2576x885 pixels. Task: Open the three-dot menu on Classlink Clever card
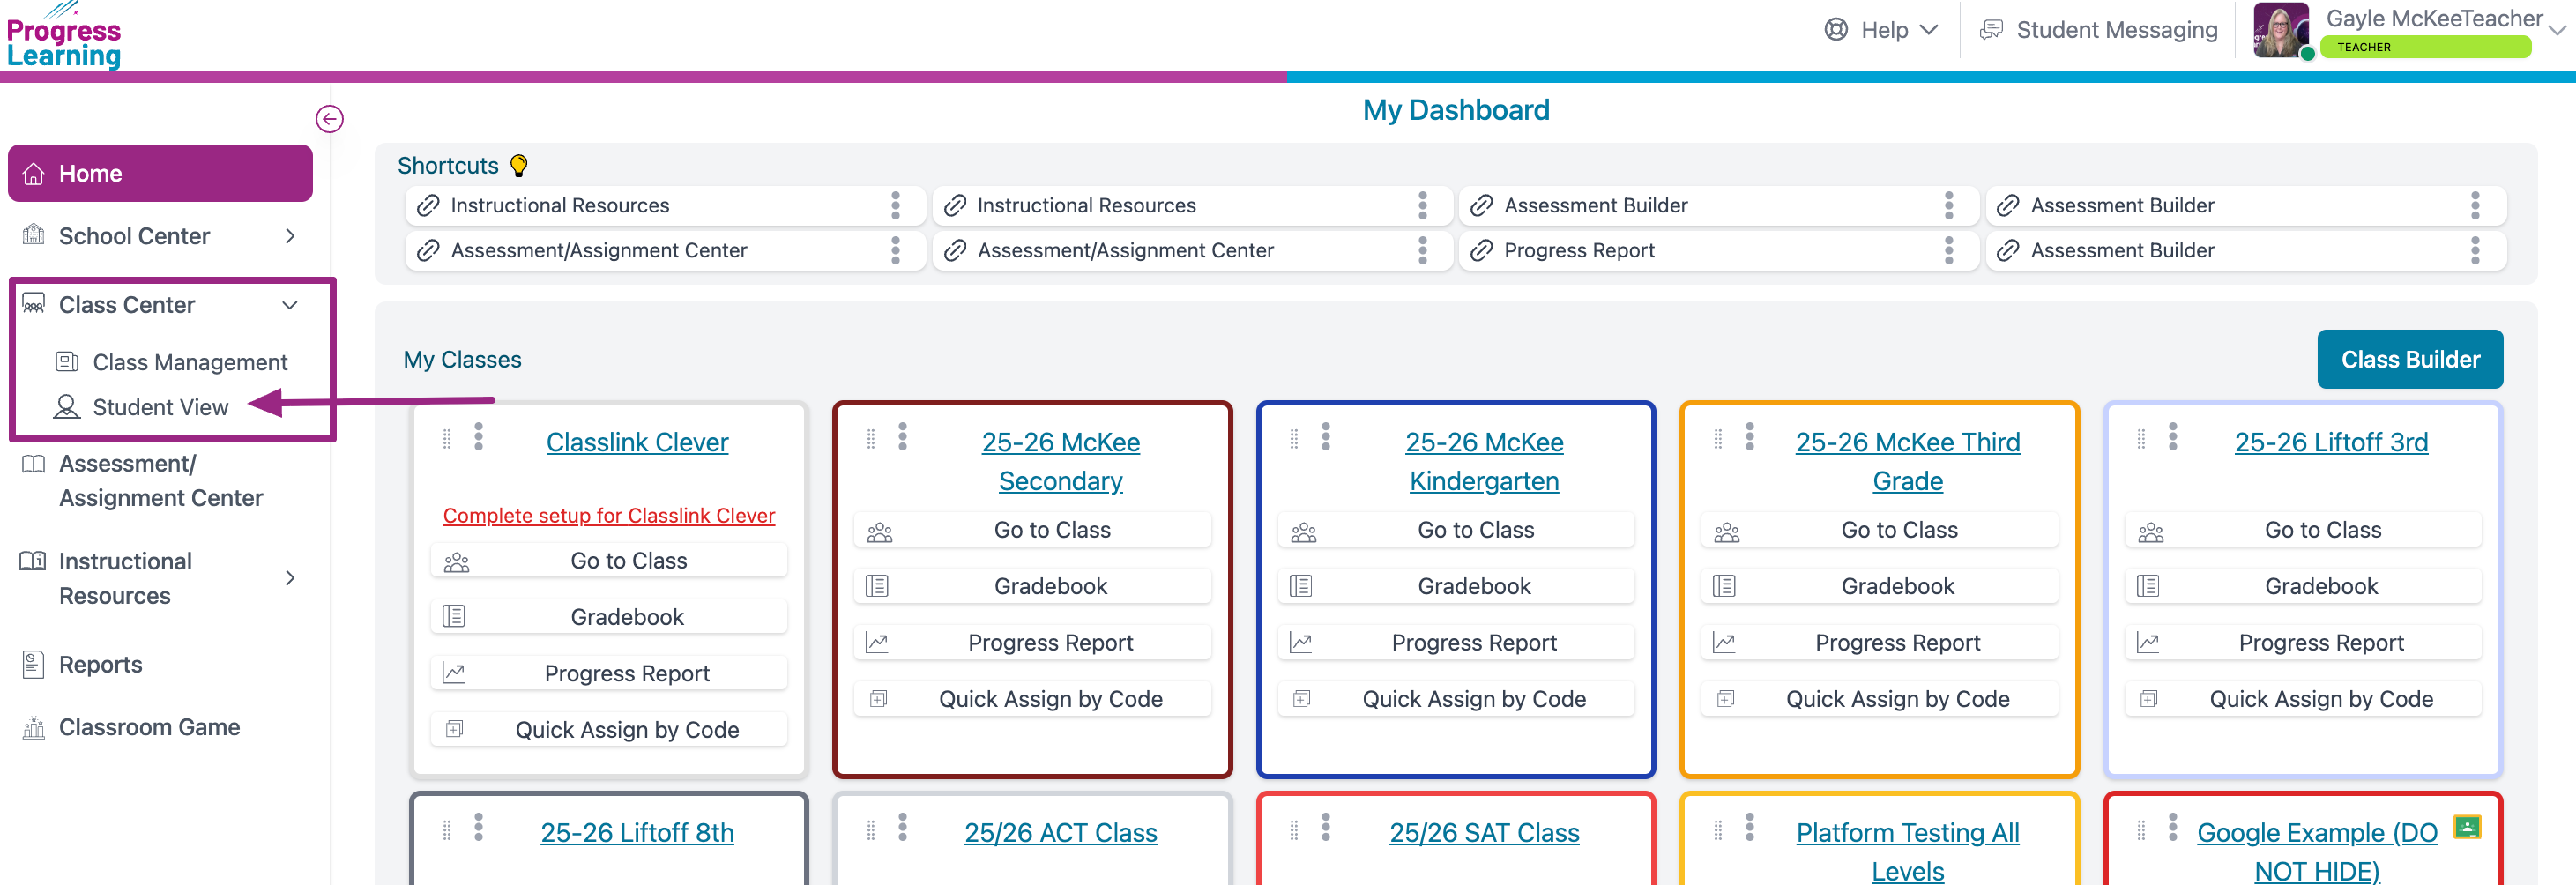coord(479,436)
